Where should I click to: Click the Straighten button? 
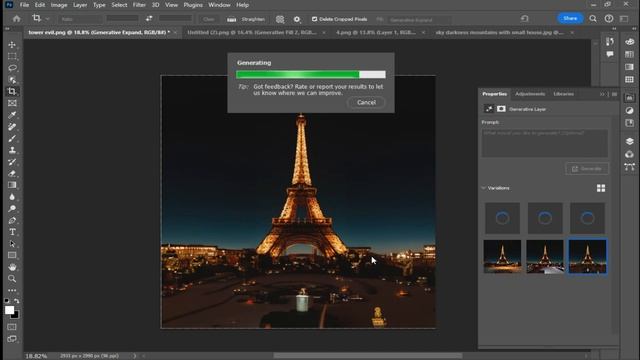246,19
